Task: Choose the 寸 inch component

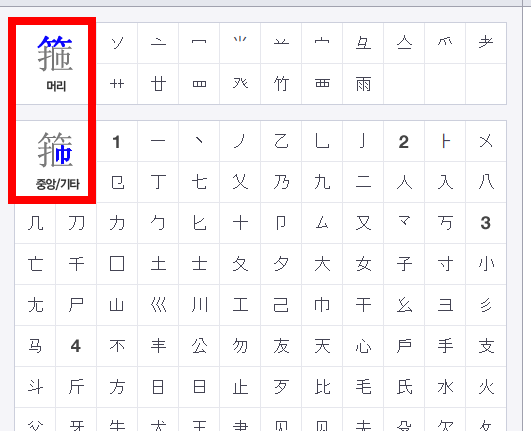Action: click(x=445, y=264)
